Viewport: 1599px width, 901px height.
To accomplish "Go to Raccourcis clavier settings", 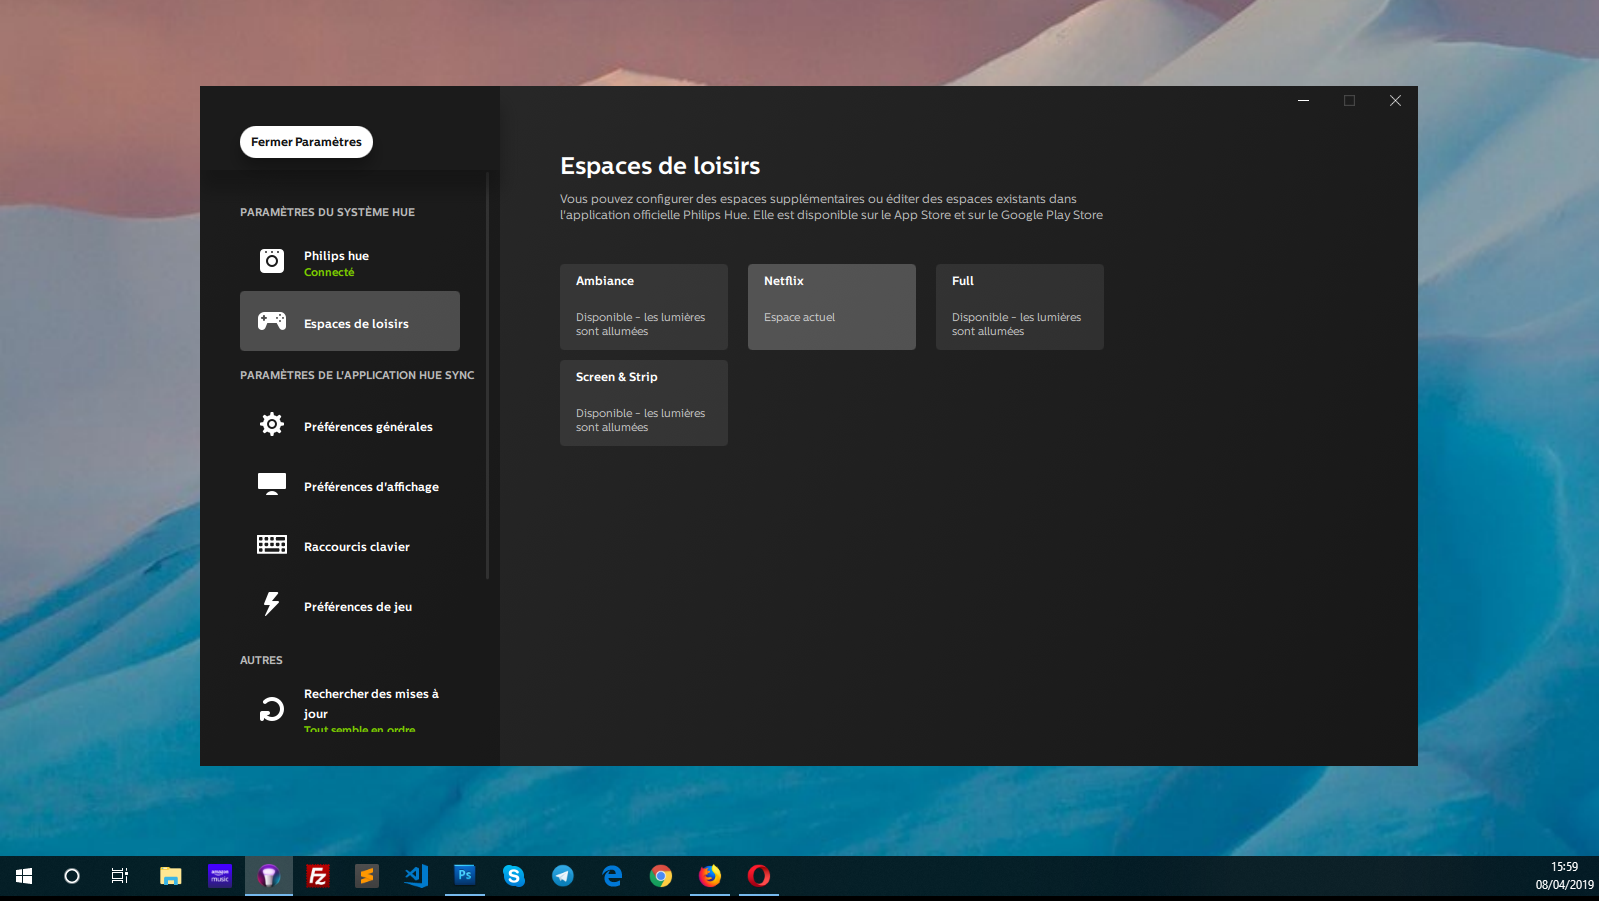I will pyautogui.click(x=357, y=547).
